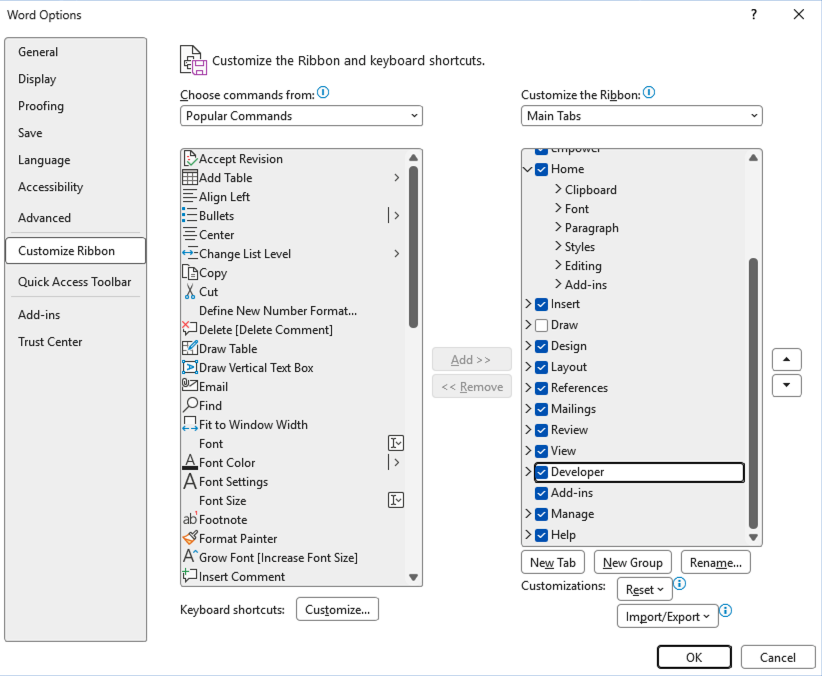Click the Copy command icon

click(x=190, y=273)
